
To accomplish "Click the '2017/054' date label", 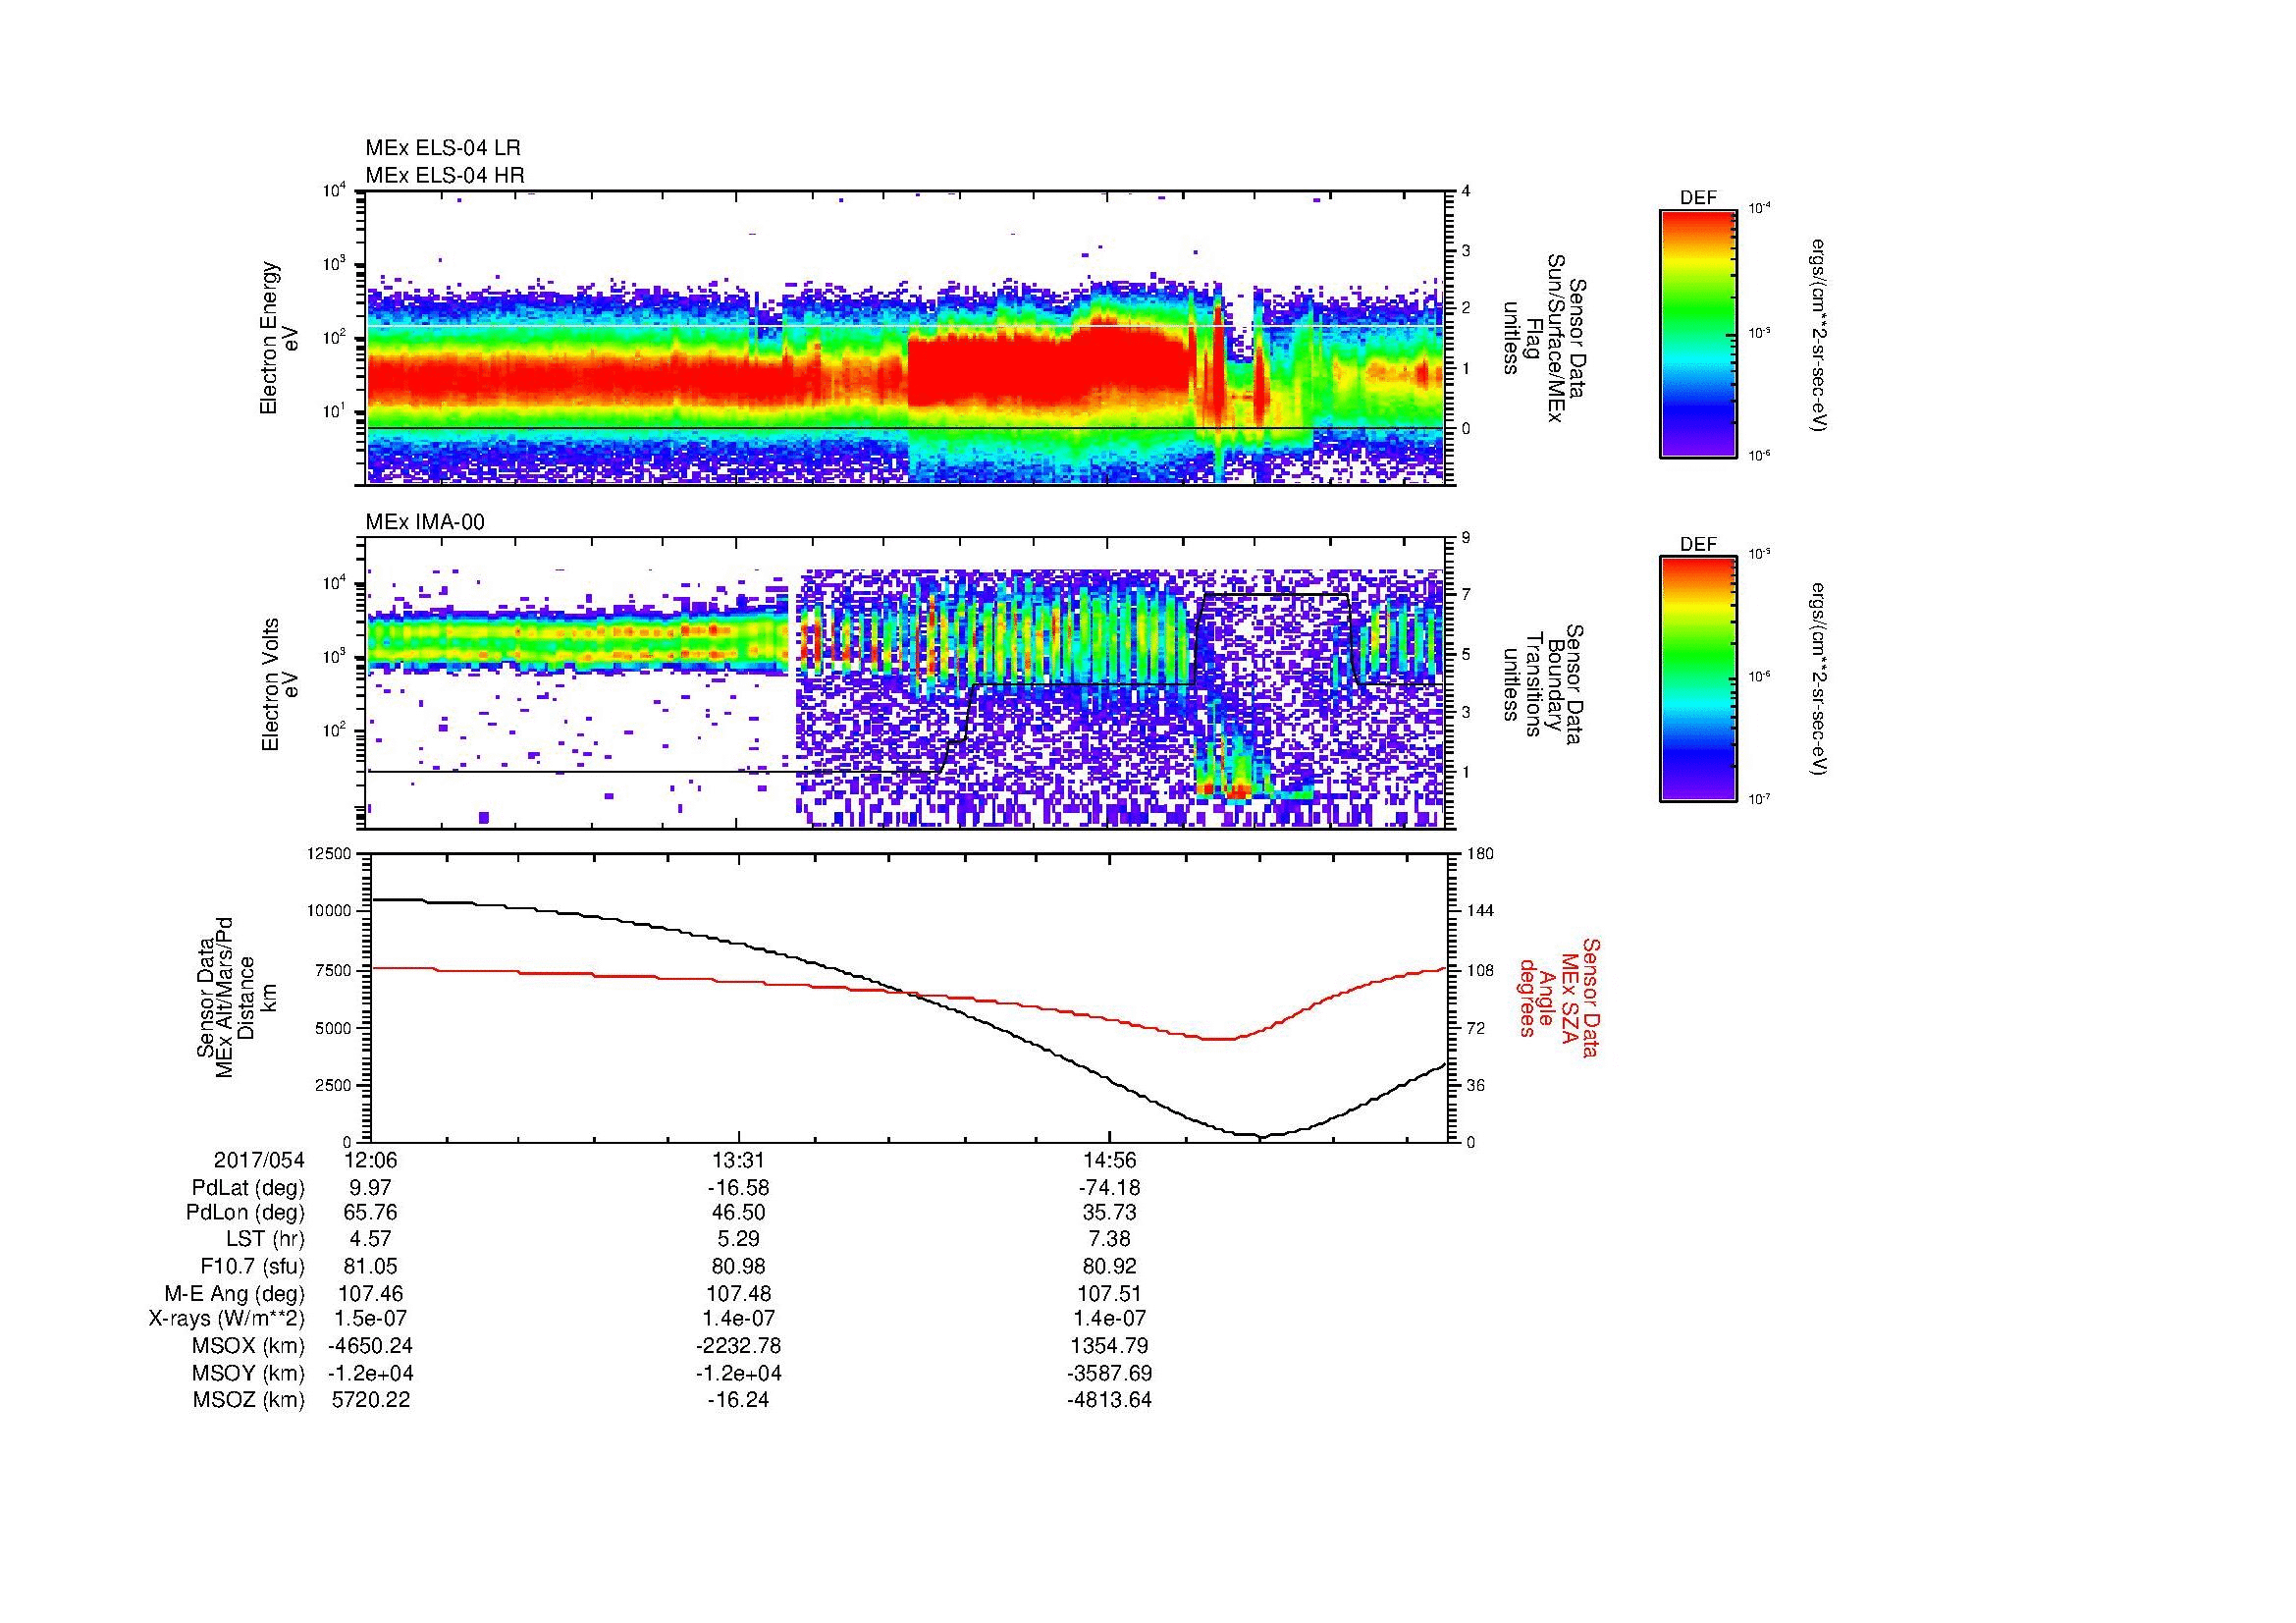I will tap(259, 1160).
